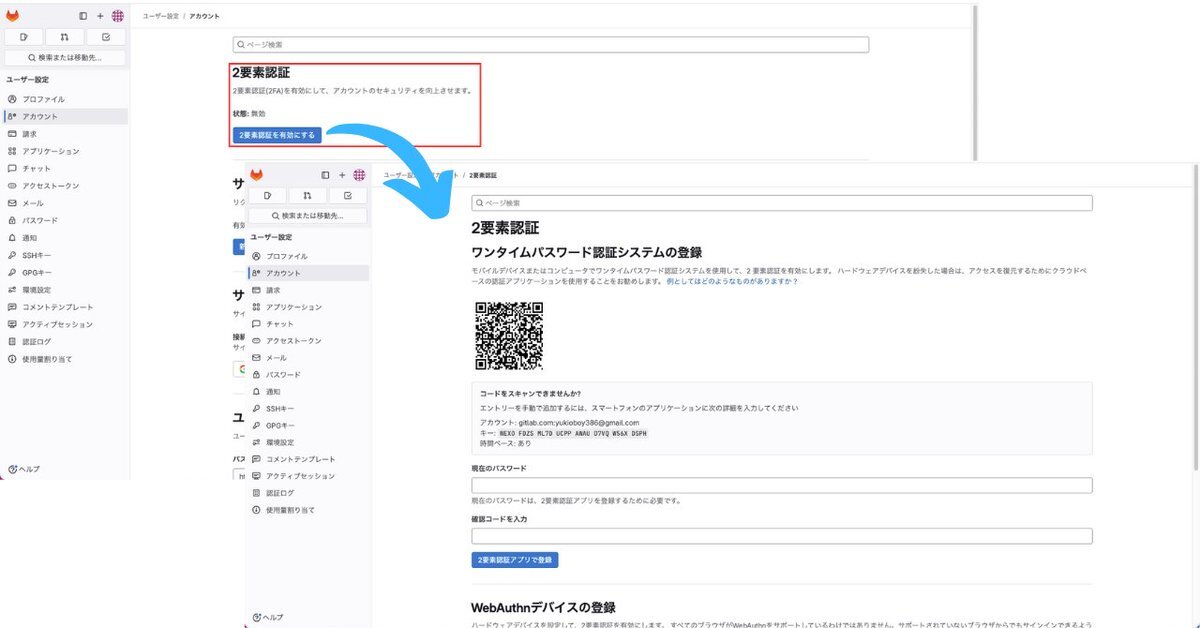Click envelope icon beside メール in back sidebar
Viewport: 1200px width, 628px height.
tap(12, 203)
